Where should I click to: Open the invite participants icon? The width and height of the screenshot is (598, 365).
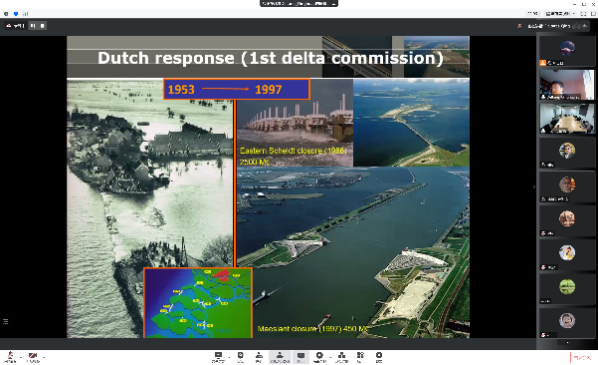coord(259,357)
